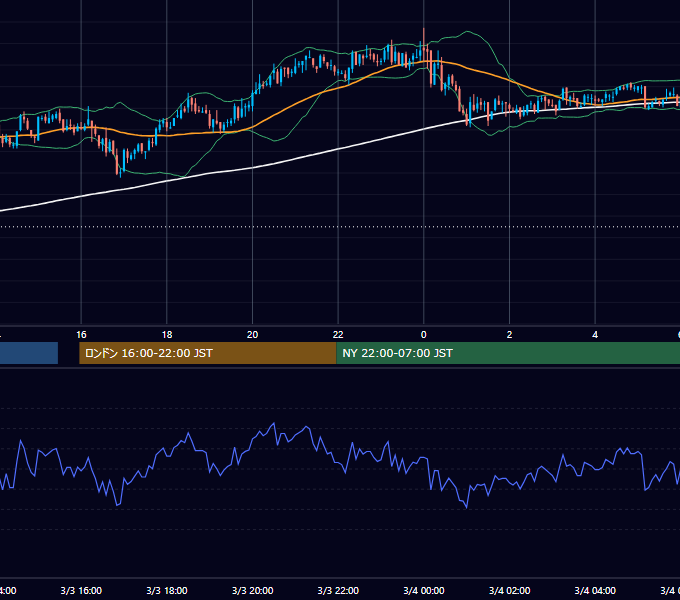680x600 pixels.
Task: Click the NY 22:00-07:00 JST session bar
Action: click(x=508, y=353)
